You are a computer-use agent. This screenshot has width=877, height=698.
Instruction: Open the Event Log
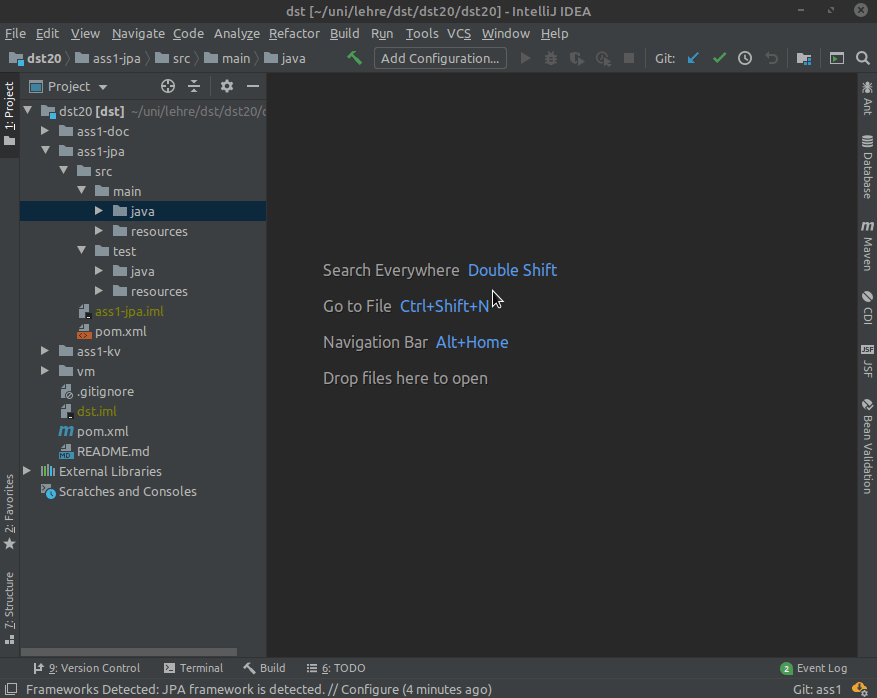point(814,668)
